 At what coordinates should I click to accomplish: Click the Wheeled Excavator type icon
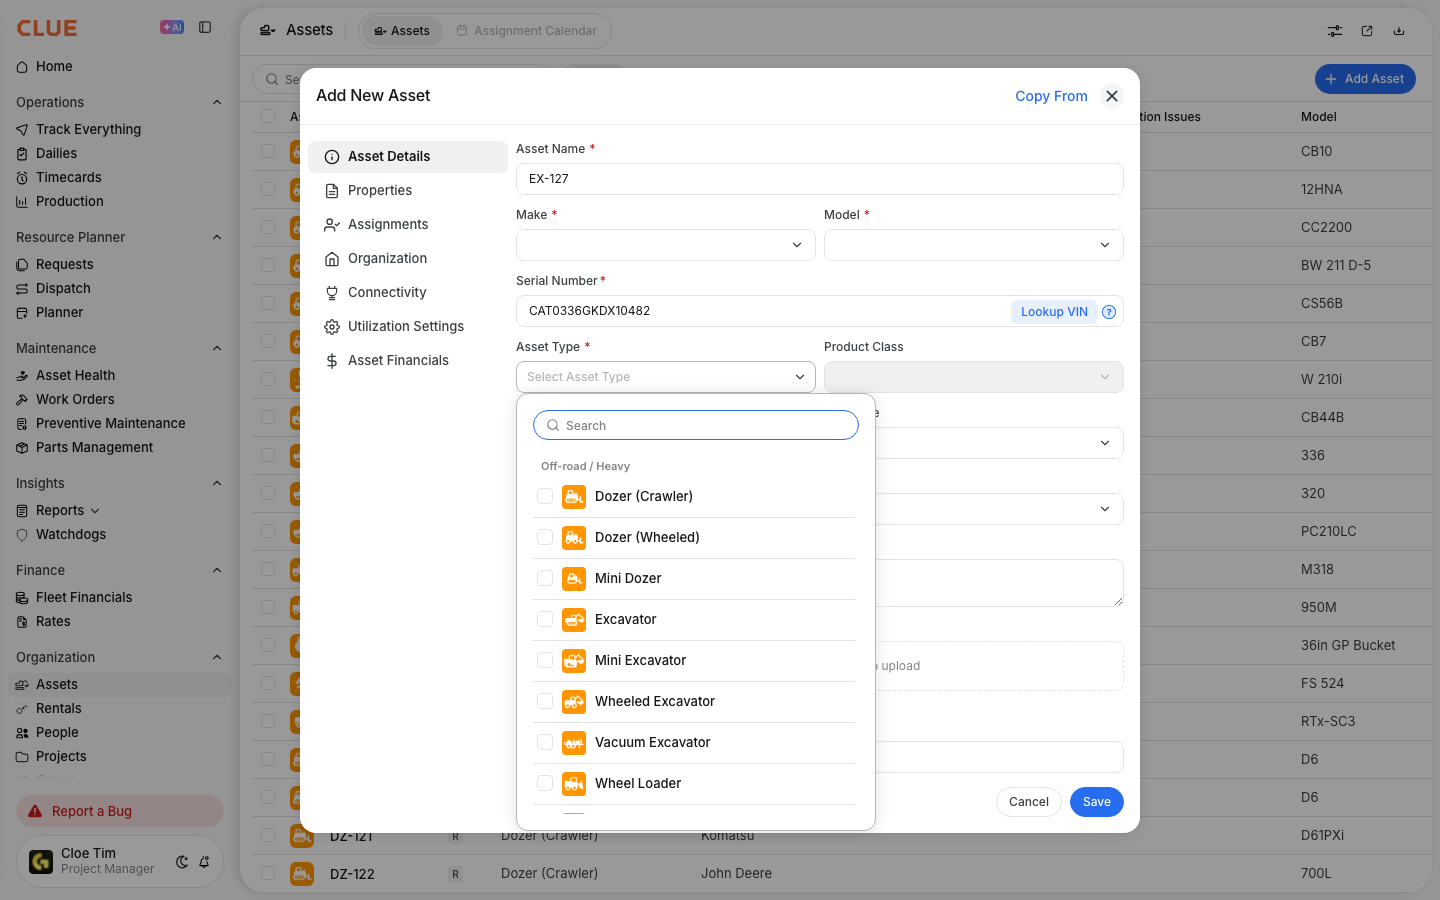click(x=574, y=702)
